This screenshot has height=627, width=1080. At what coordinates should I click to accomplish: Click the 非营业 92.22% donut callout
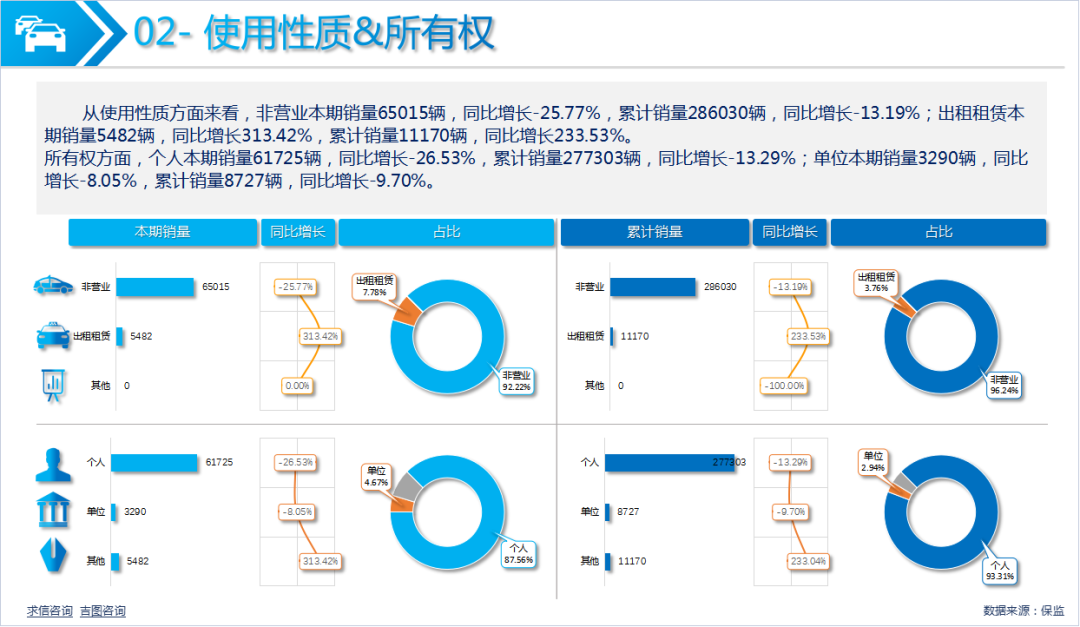click(516, 381)
